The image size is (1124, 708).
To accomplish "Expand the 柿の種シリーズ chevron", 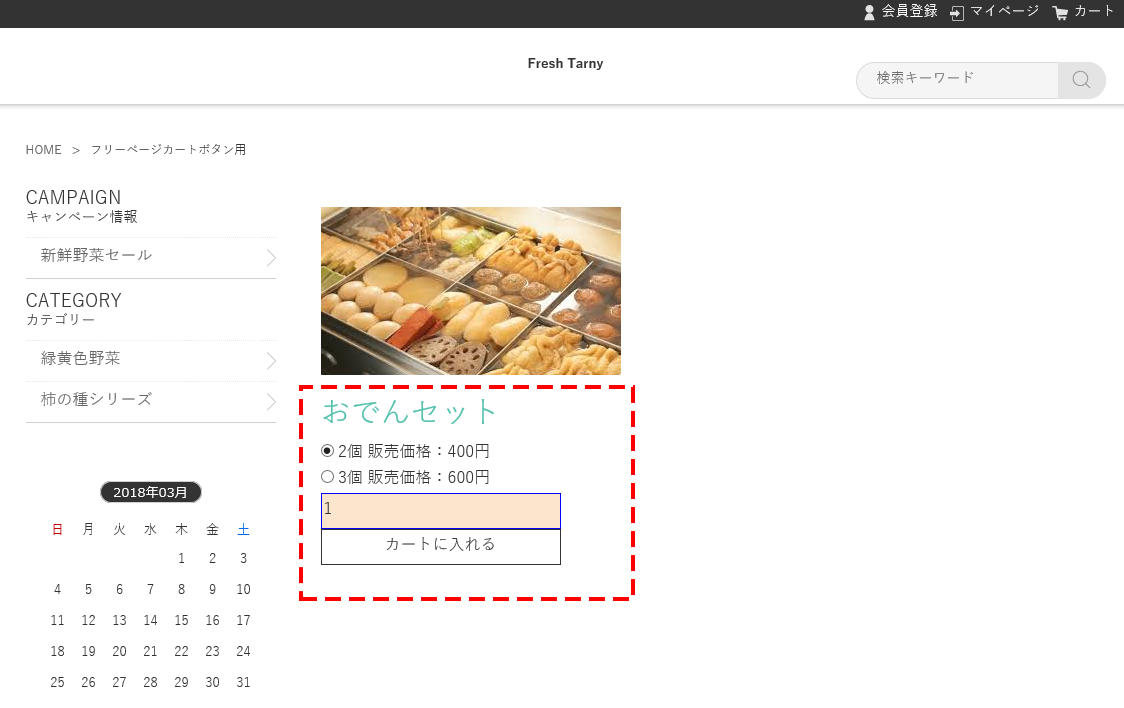I will [x=271, y=402].
